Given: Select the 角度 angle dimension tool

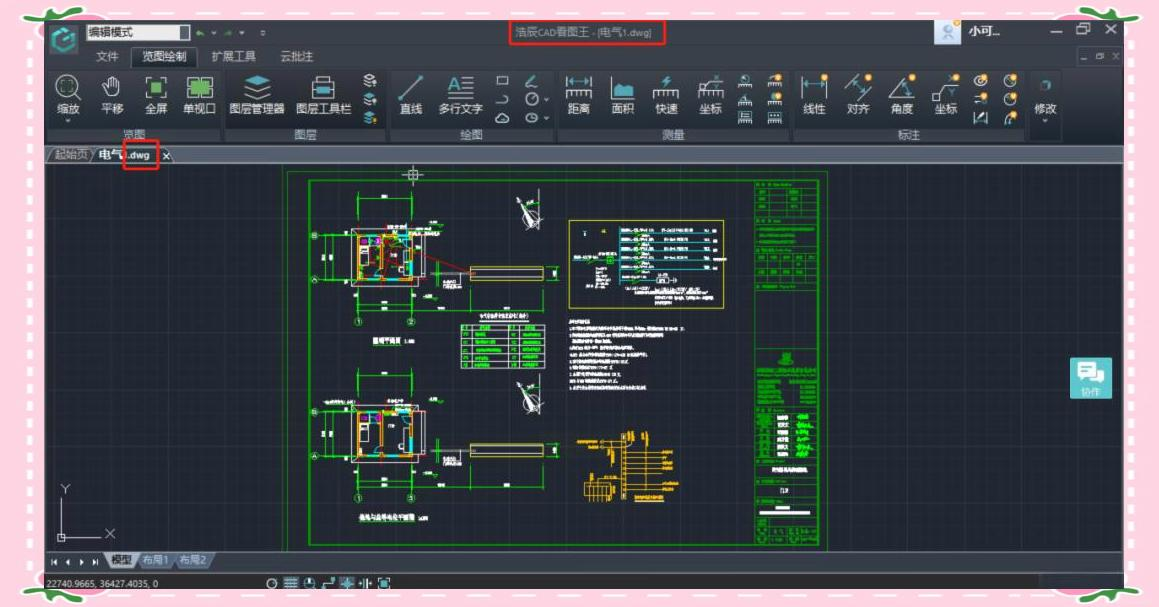Looking at the screenshot, I should [x=901, y=94].
